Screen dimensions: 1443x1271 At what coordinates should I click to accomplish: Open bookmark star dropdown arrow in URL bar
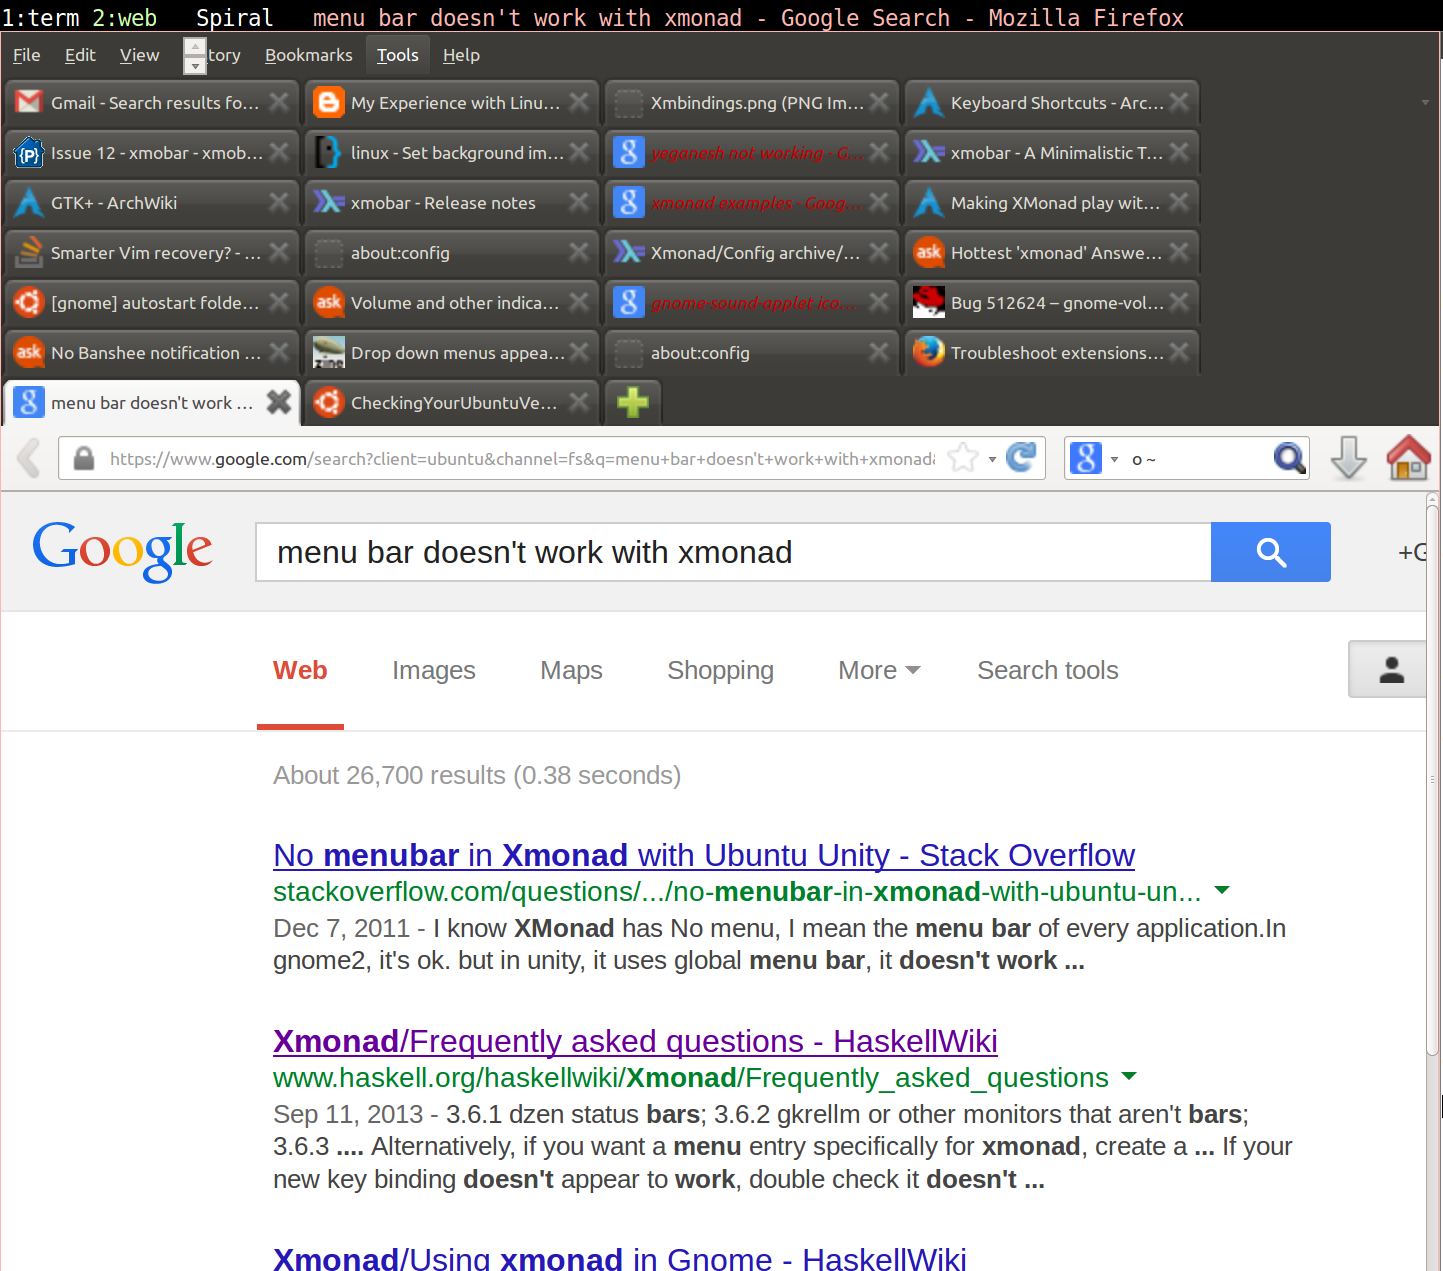[992, 459]
